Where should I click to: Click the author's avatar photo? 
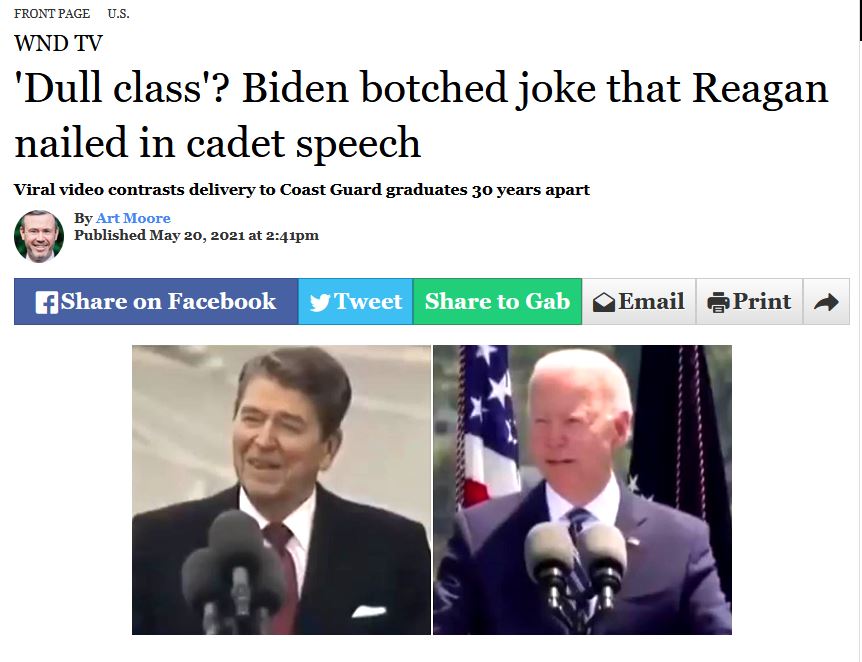point(38,235)
